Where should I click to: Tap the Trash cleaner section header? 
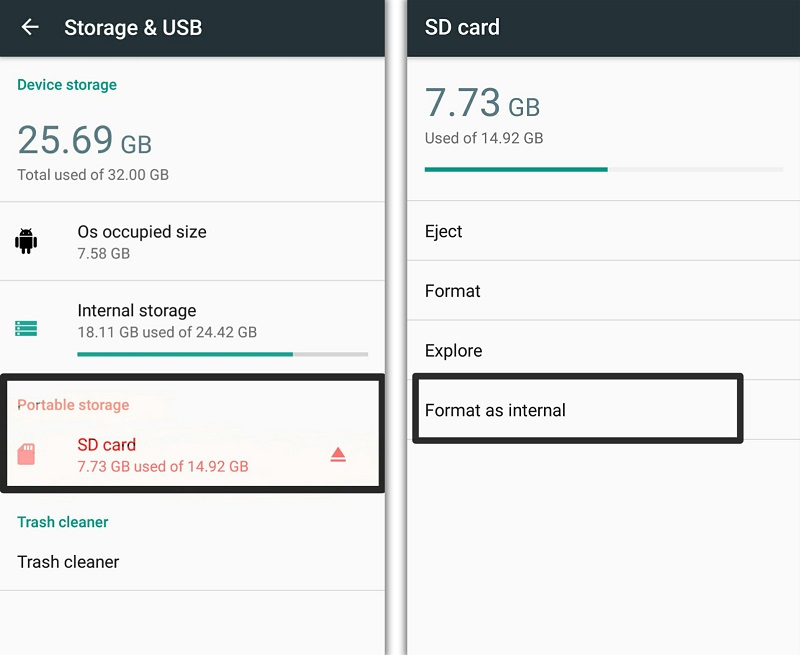(x=63, y=522)
